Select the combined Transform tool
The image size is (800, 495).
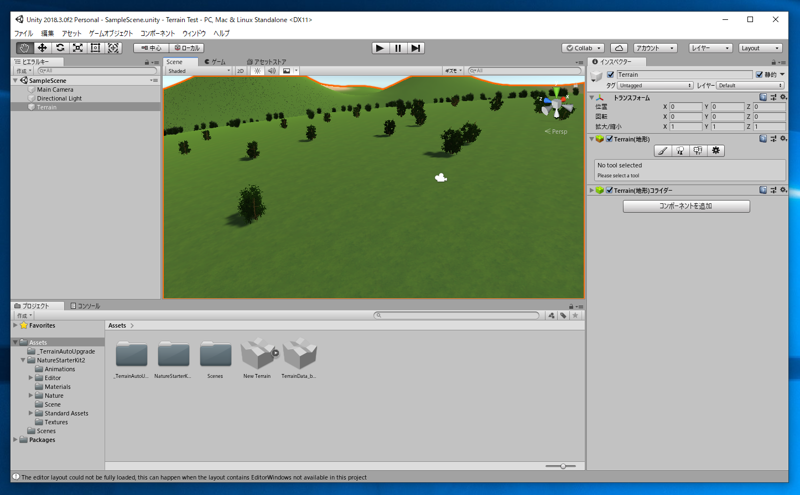coord(113,48)
